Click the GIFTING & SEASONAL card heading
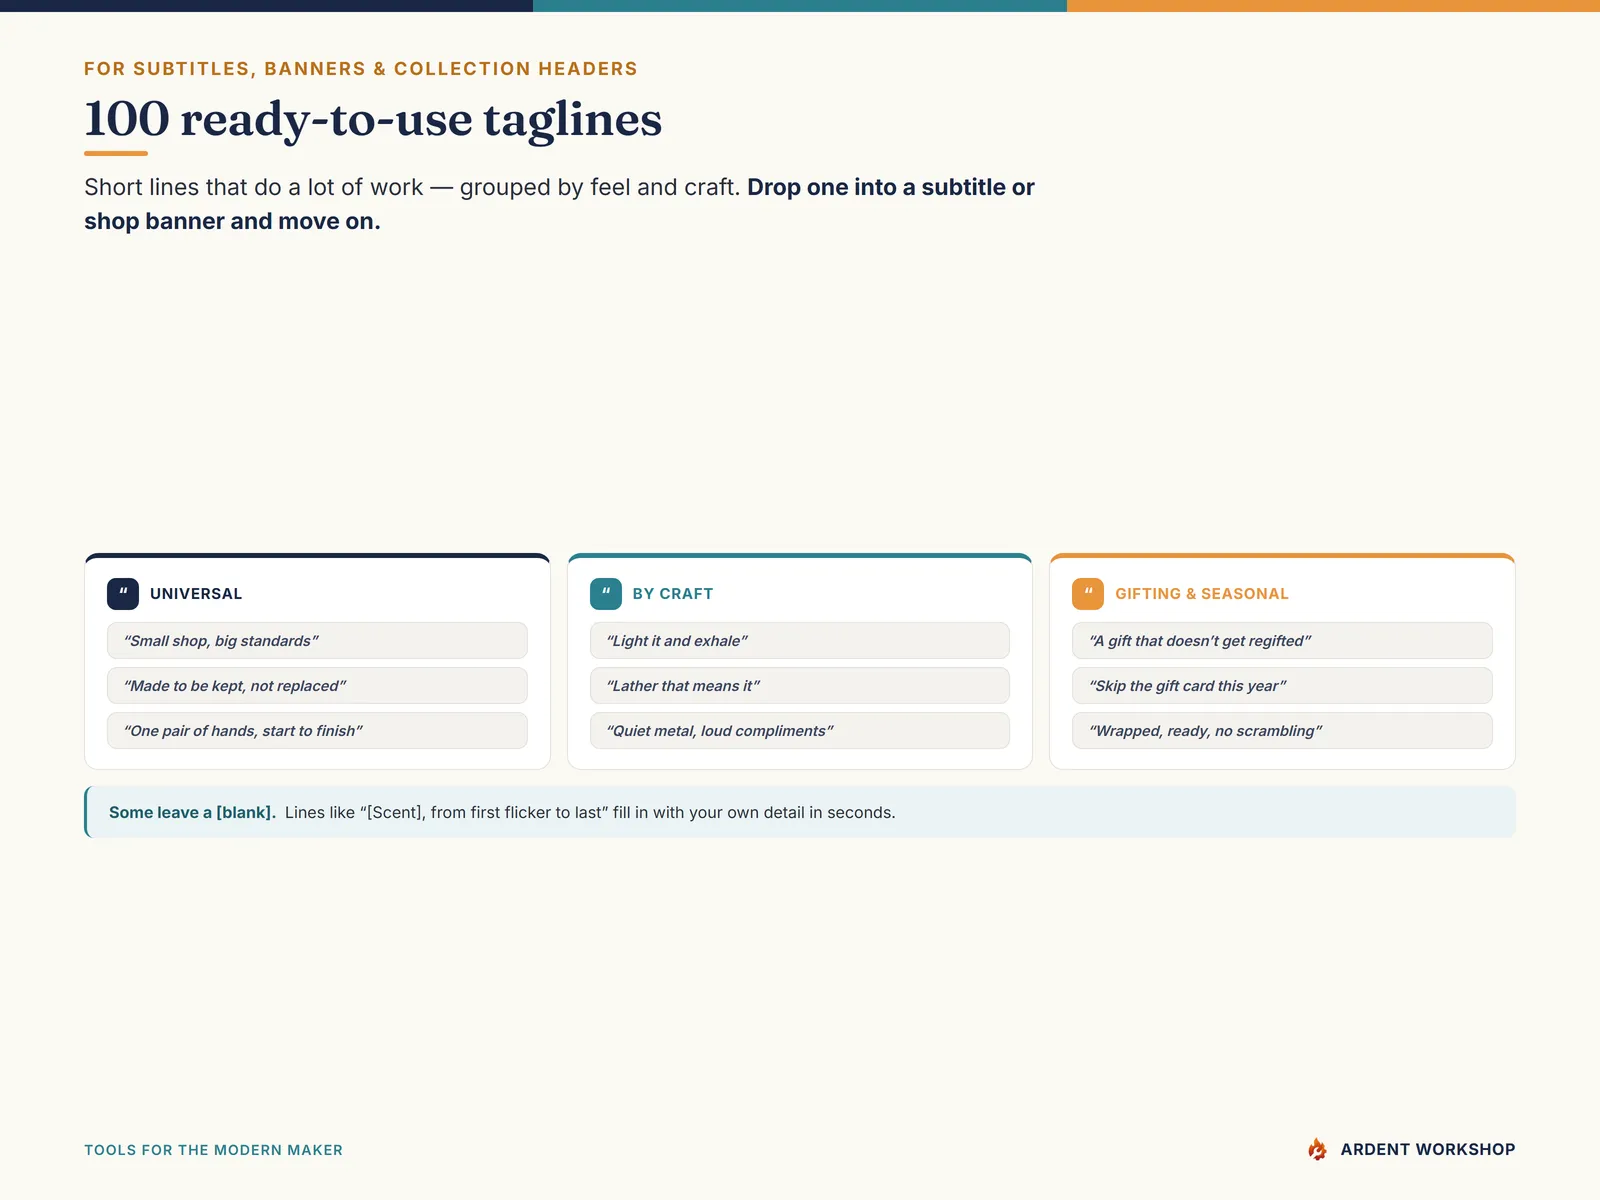 tap(1202, 594)
